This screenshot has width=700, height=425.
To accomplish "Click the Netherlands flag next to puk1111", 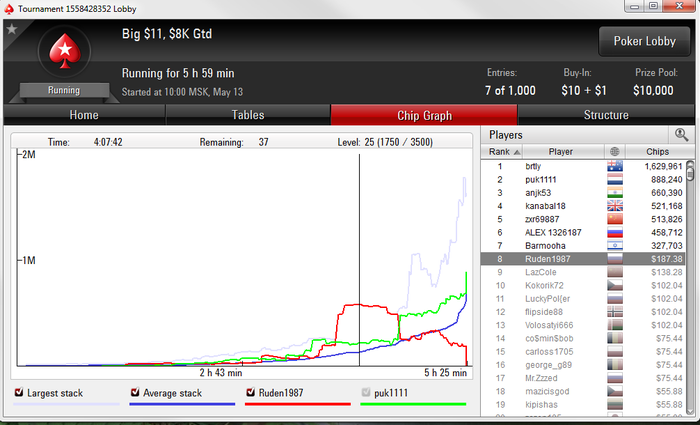I will coord(615,179).
